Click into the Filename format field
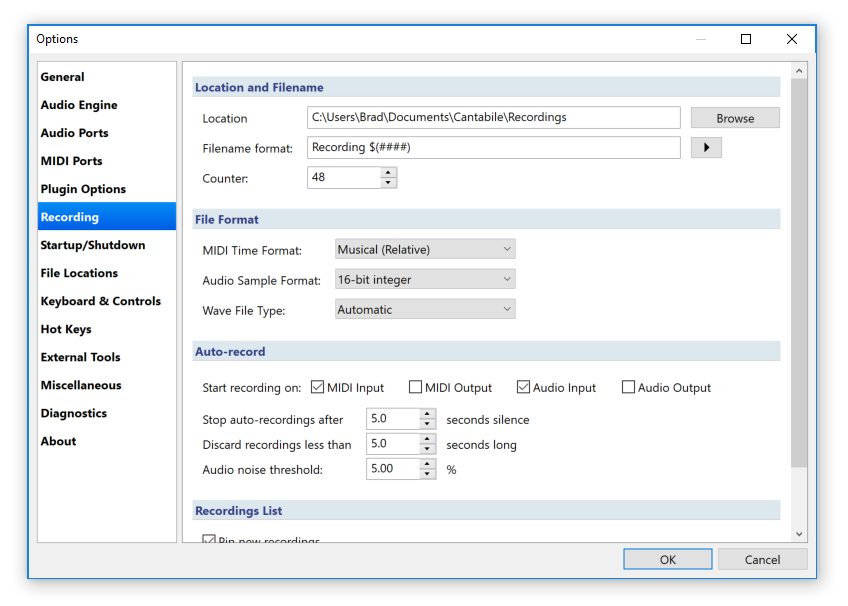The height and width of the screenshot is (606, 848). (x=494, y=148)
